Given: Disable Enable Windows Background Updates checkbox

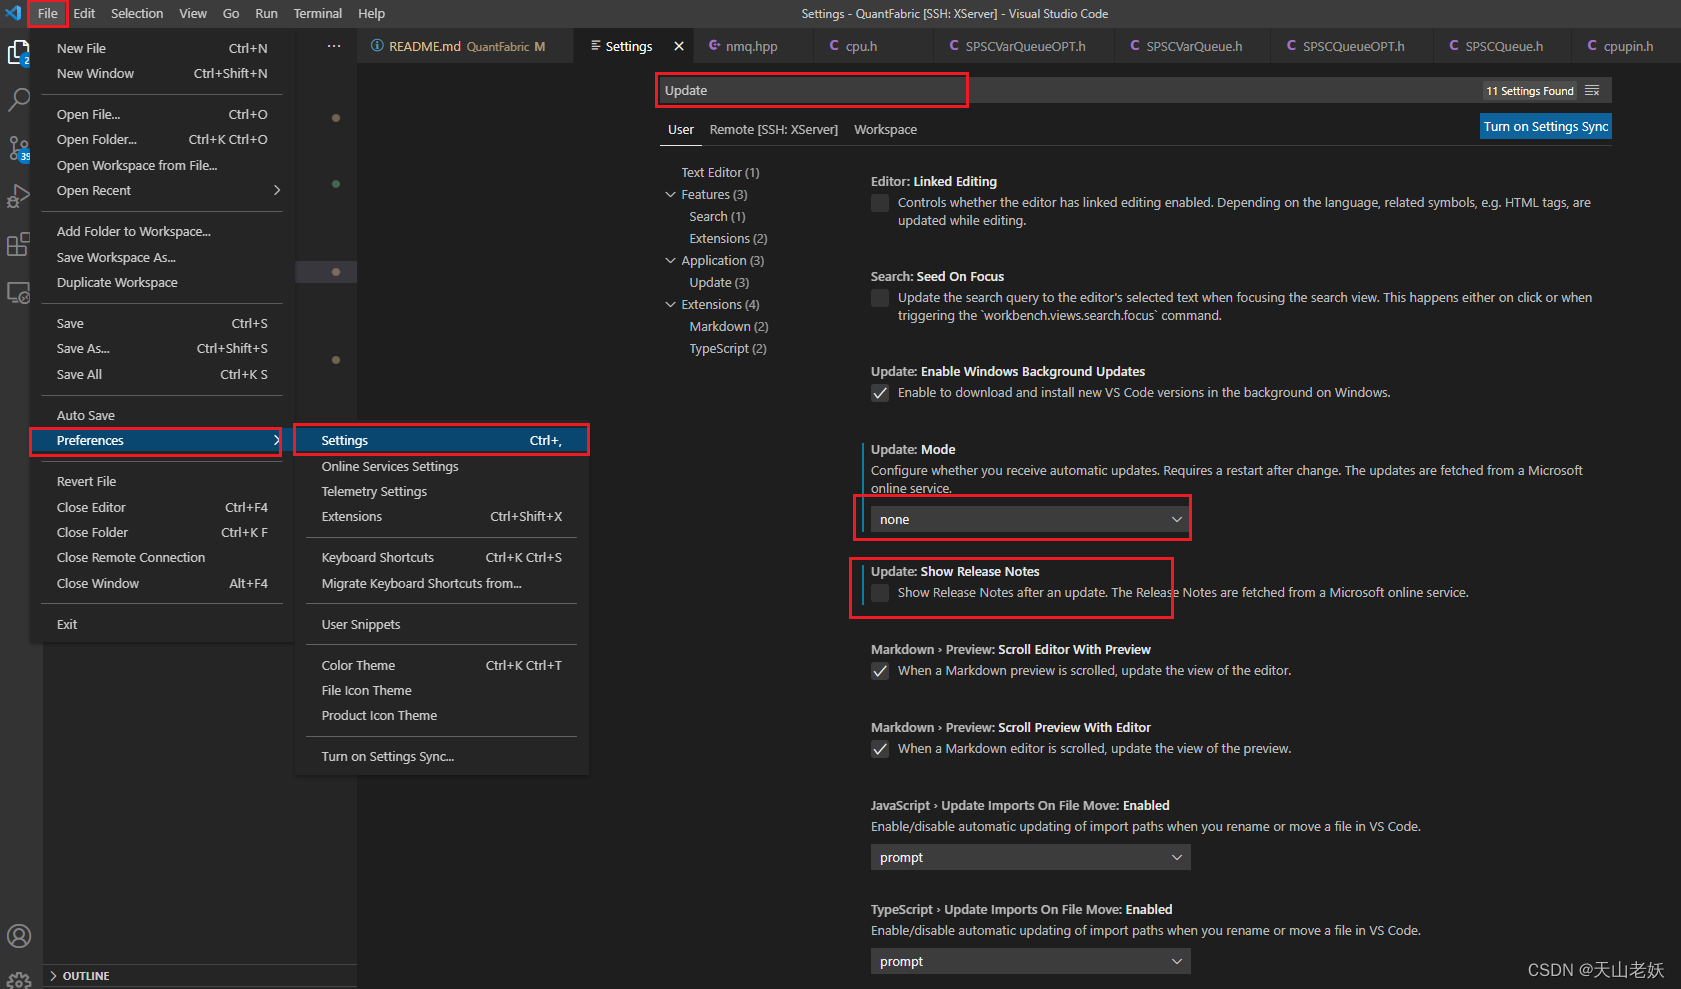Looking at the screenshot, I should pos(880,393).
